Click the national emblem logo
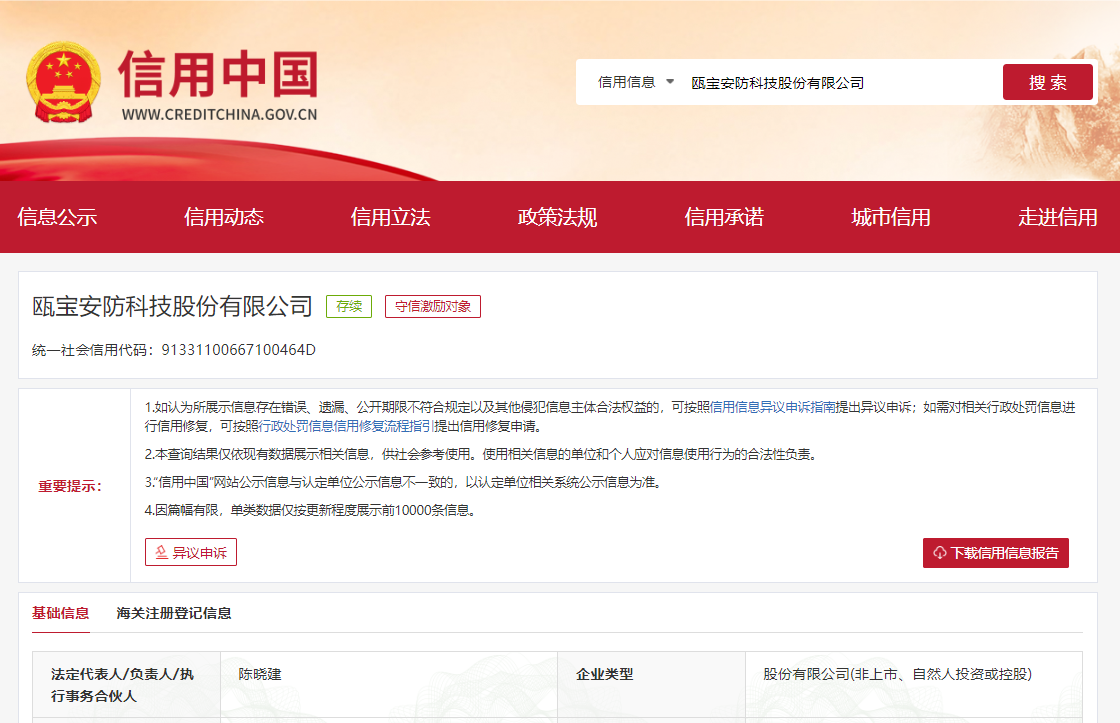This screenshot has height=723, width=1120. point(64,82)
